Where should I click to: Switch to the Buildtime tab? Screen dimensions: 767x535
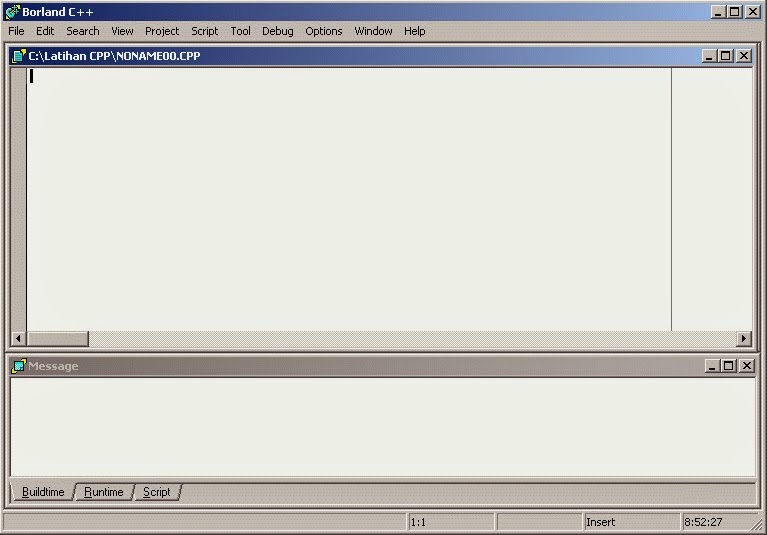tap(43, 491)
